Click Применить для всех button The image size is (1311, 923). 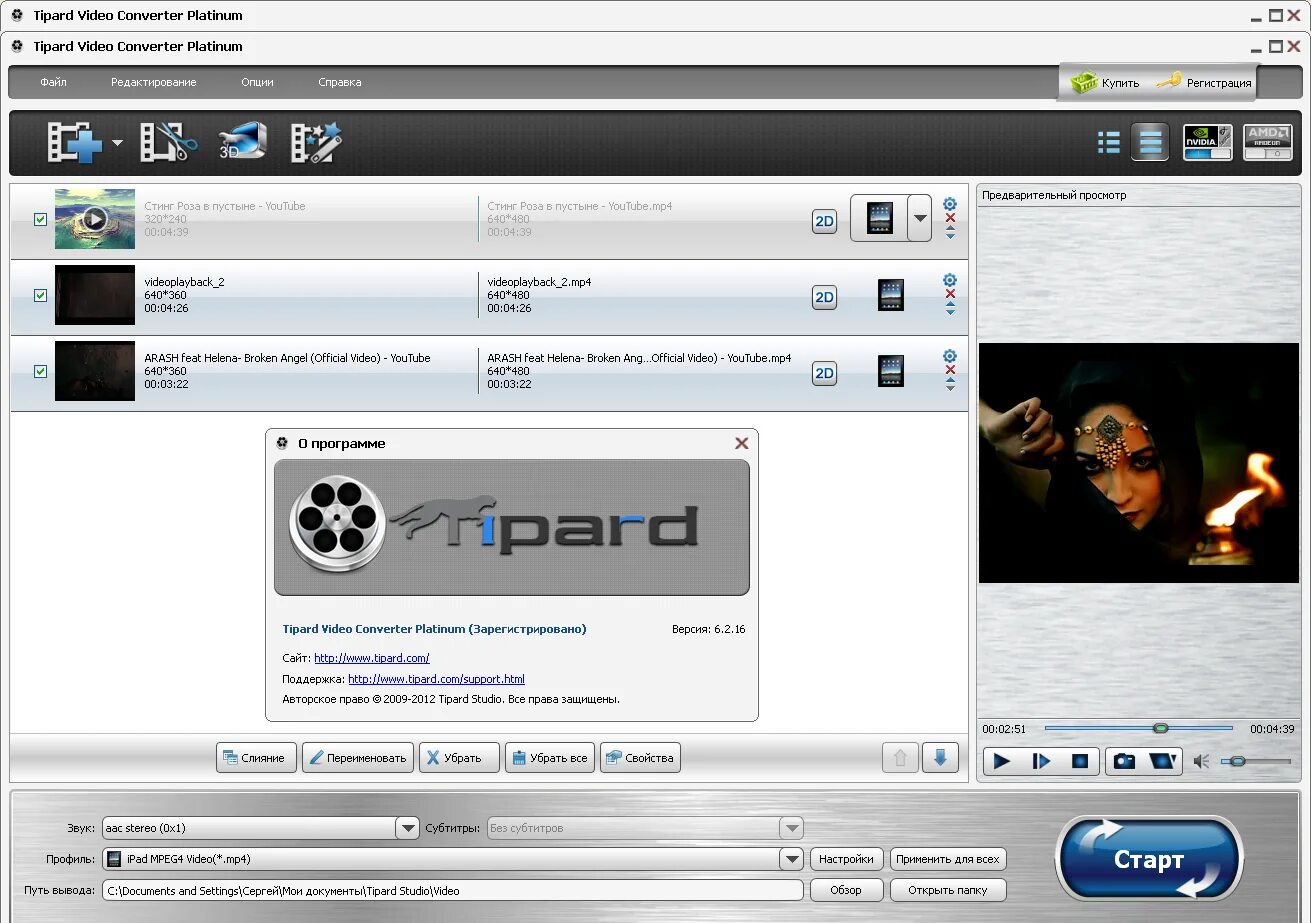click(x=947, y=859)
